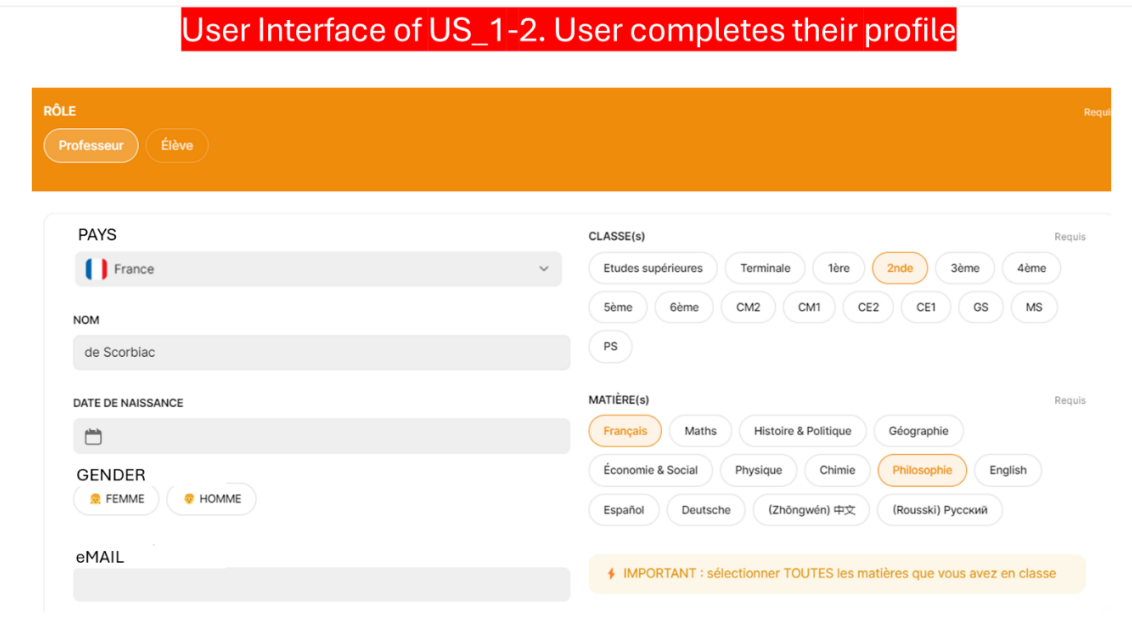1132x620 pixels.
Task: Select the CM2 class chip
Action: [748, 308]
